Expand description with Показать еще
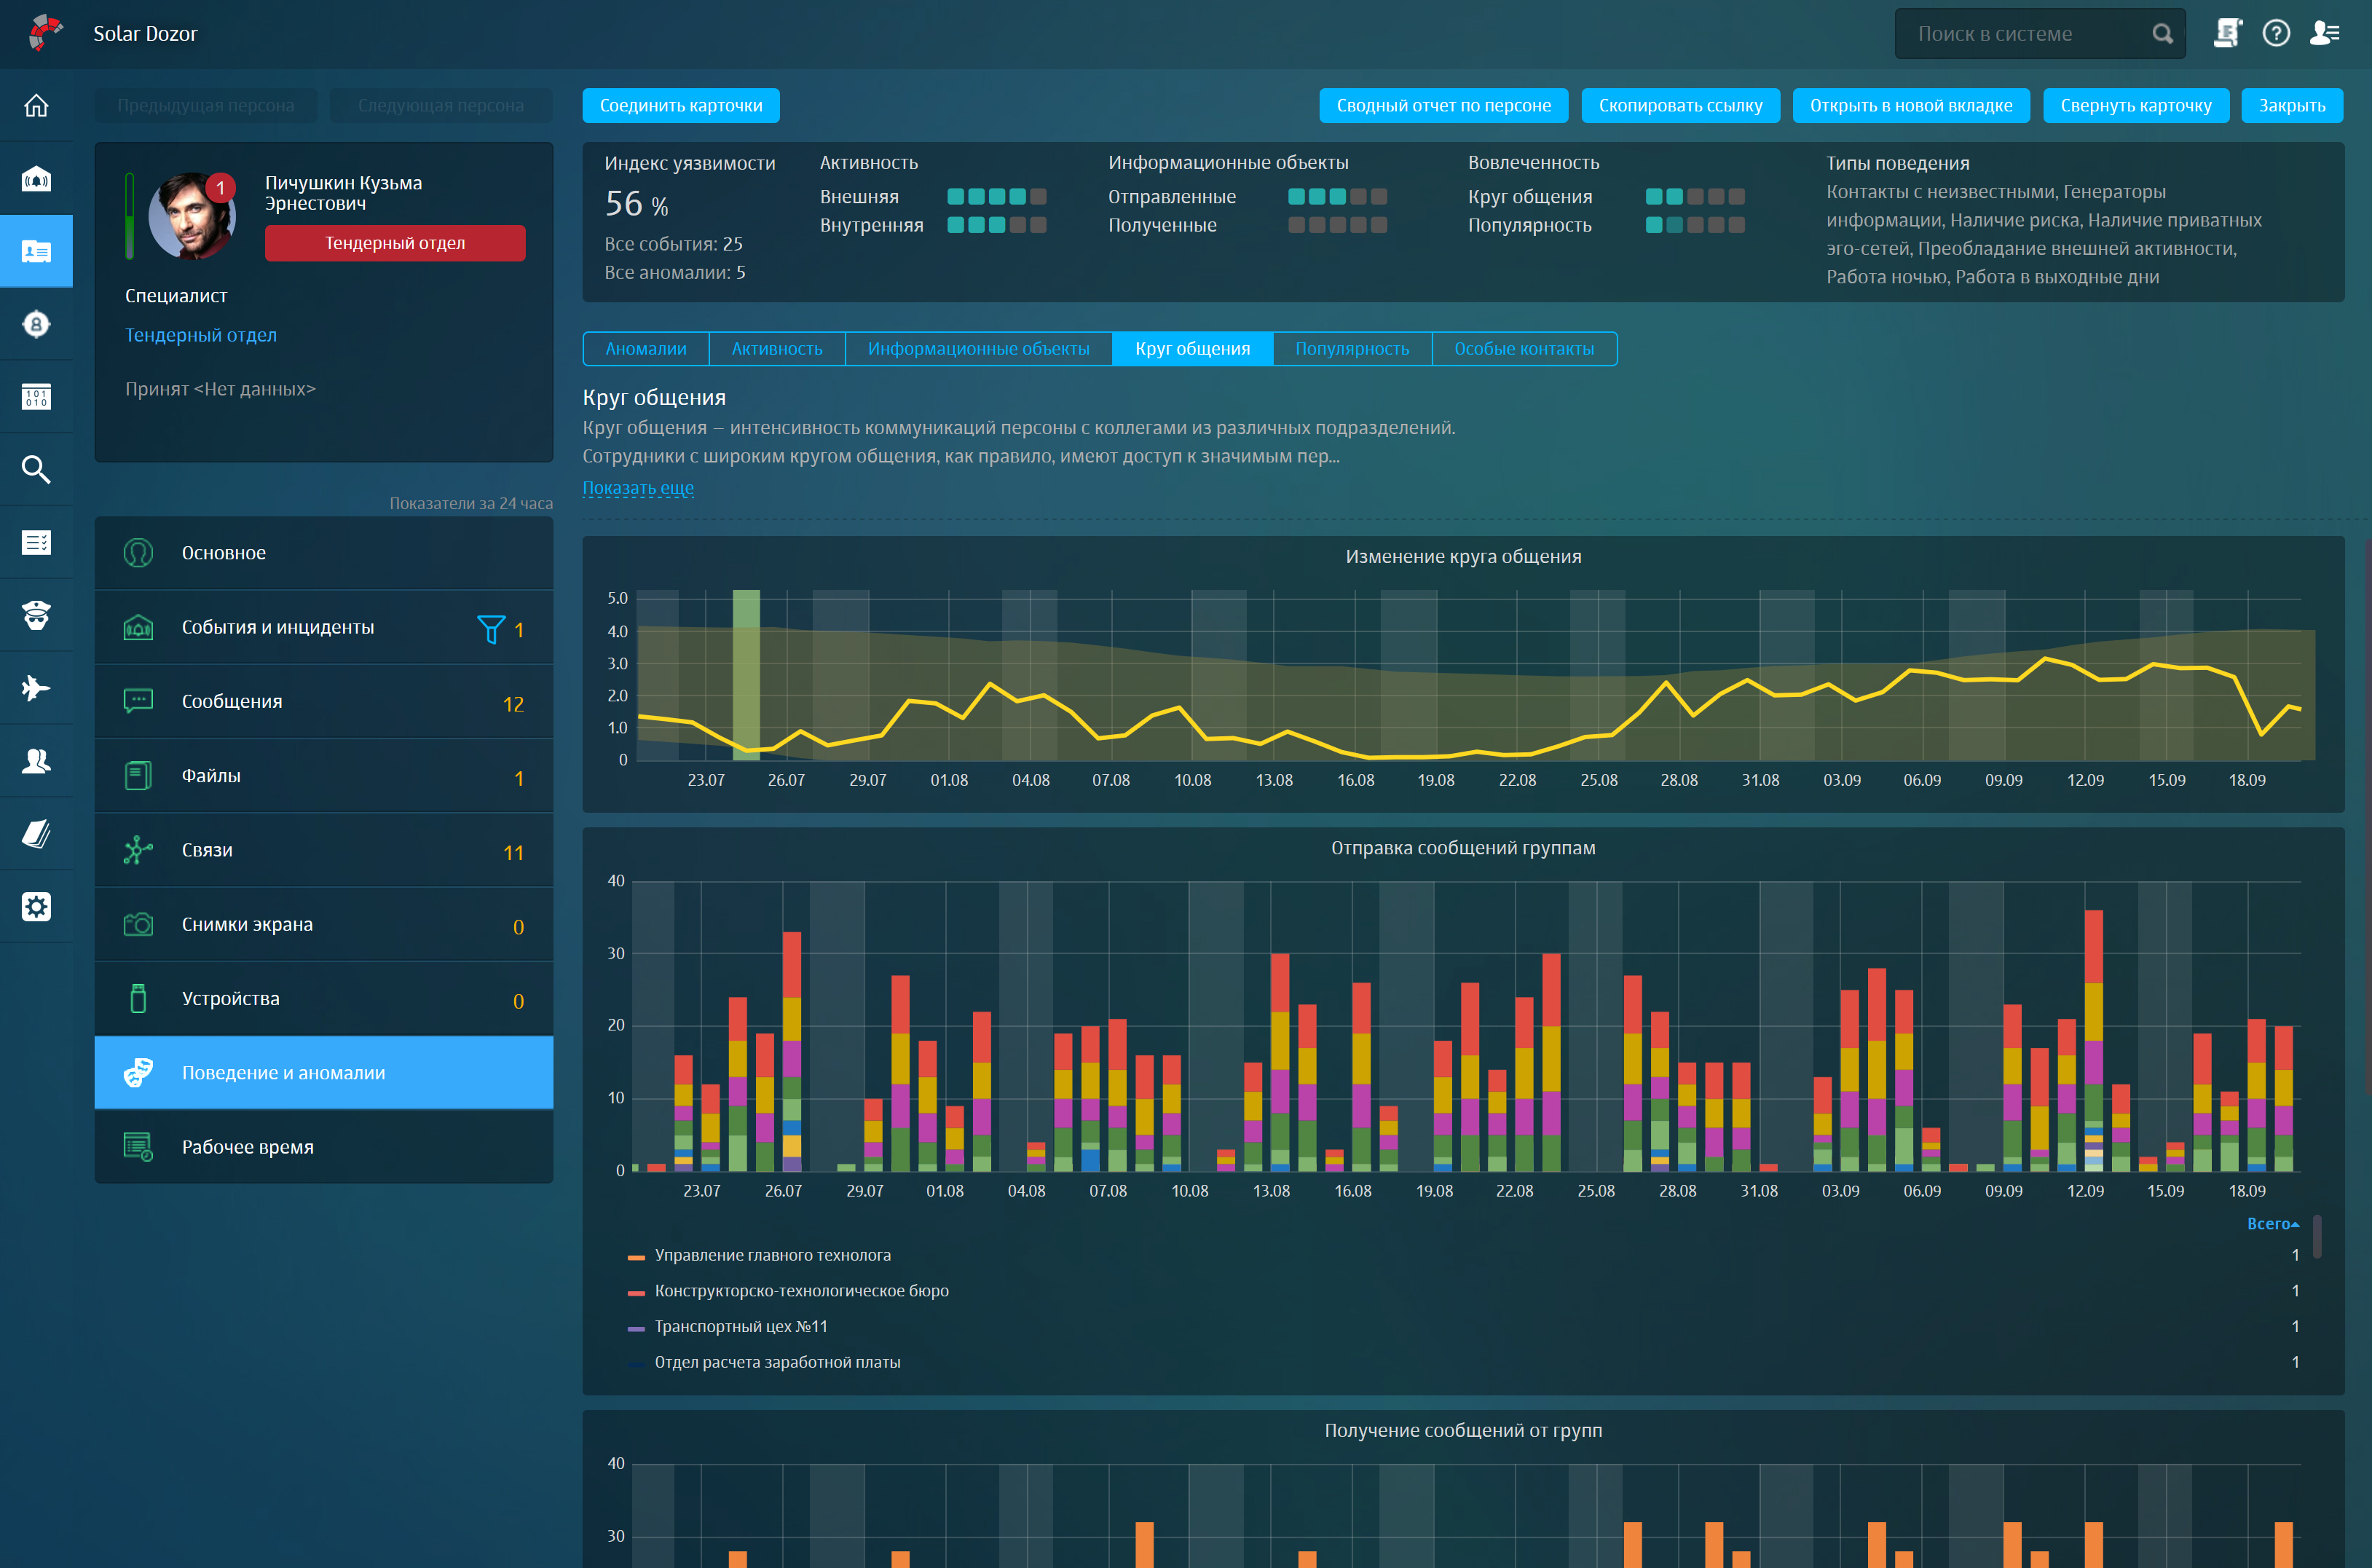Image resolution: width=2372 pixels, height=1568 pixels. point(638,488)
